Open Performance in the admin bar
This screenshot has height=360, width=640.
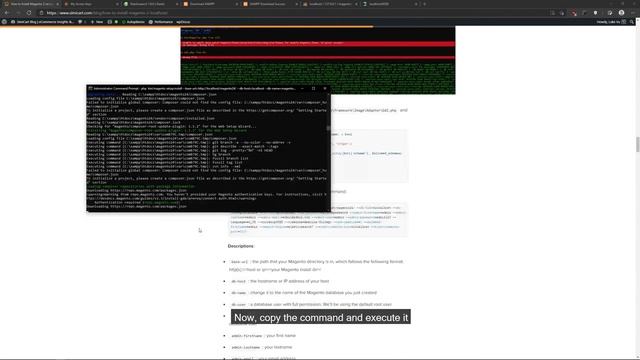tap(161, 22)
